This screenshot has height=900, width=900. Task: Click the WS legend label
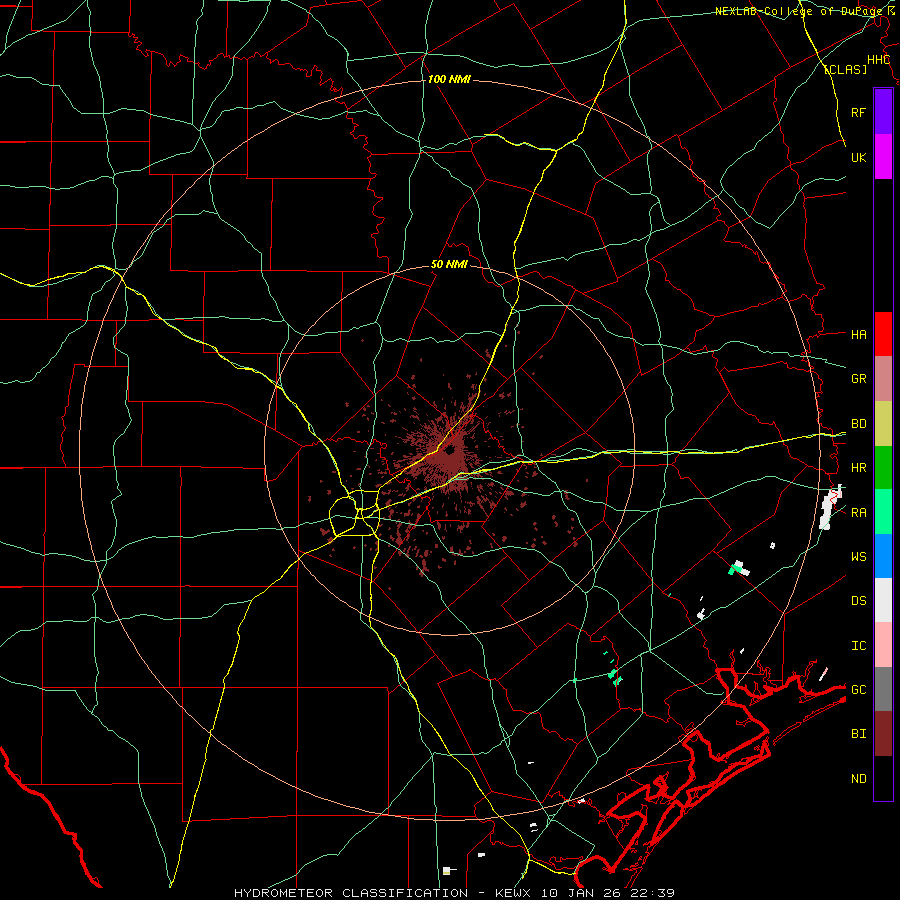[858, 556]
